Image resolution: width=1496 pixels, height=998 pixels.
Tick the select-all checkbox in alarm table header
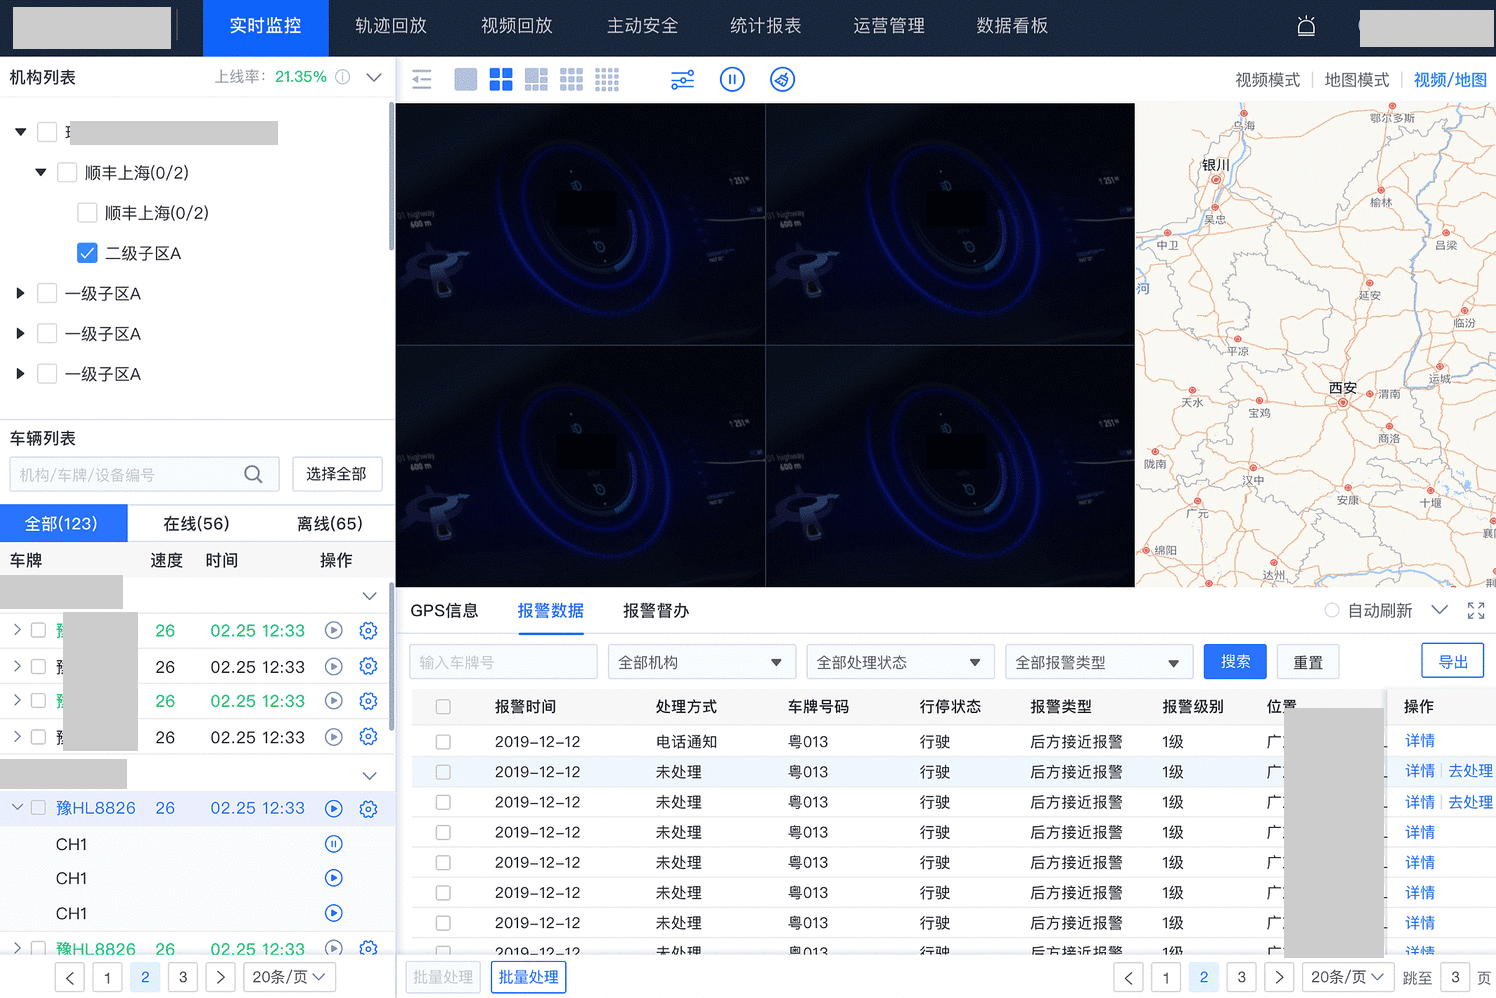(x=443, y=707)
